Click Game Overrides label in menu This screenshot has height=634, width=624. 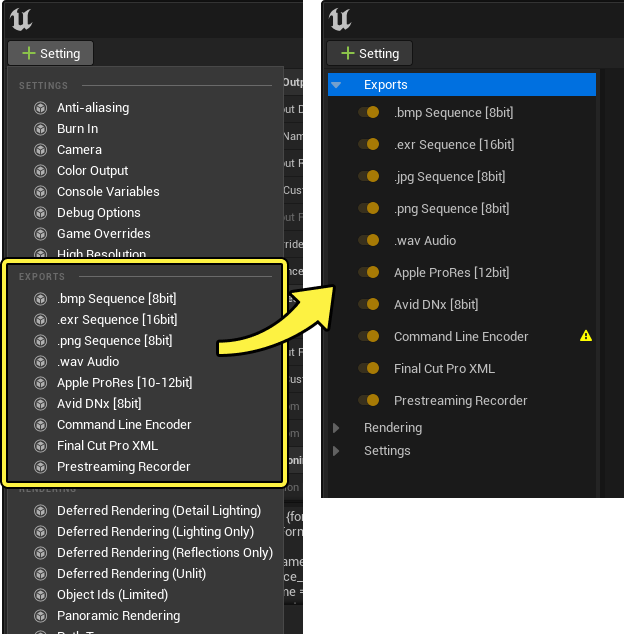click(x=104, y=234)
